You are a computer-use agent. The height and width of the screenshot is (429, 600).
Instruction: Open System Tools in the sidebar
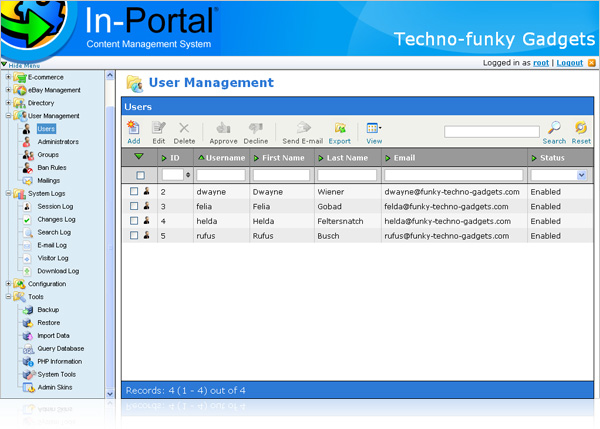(57, 374)
